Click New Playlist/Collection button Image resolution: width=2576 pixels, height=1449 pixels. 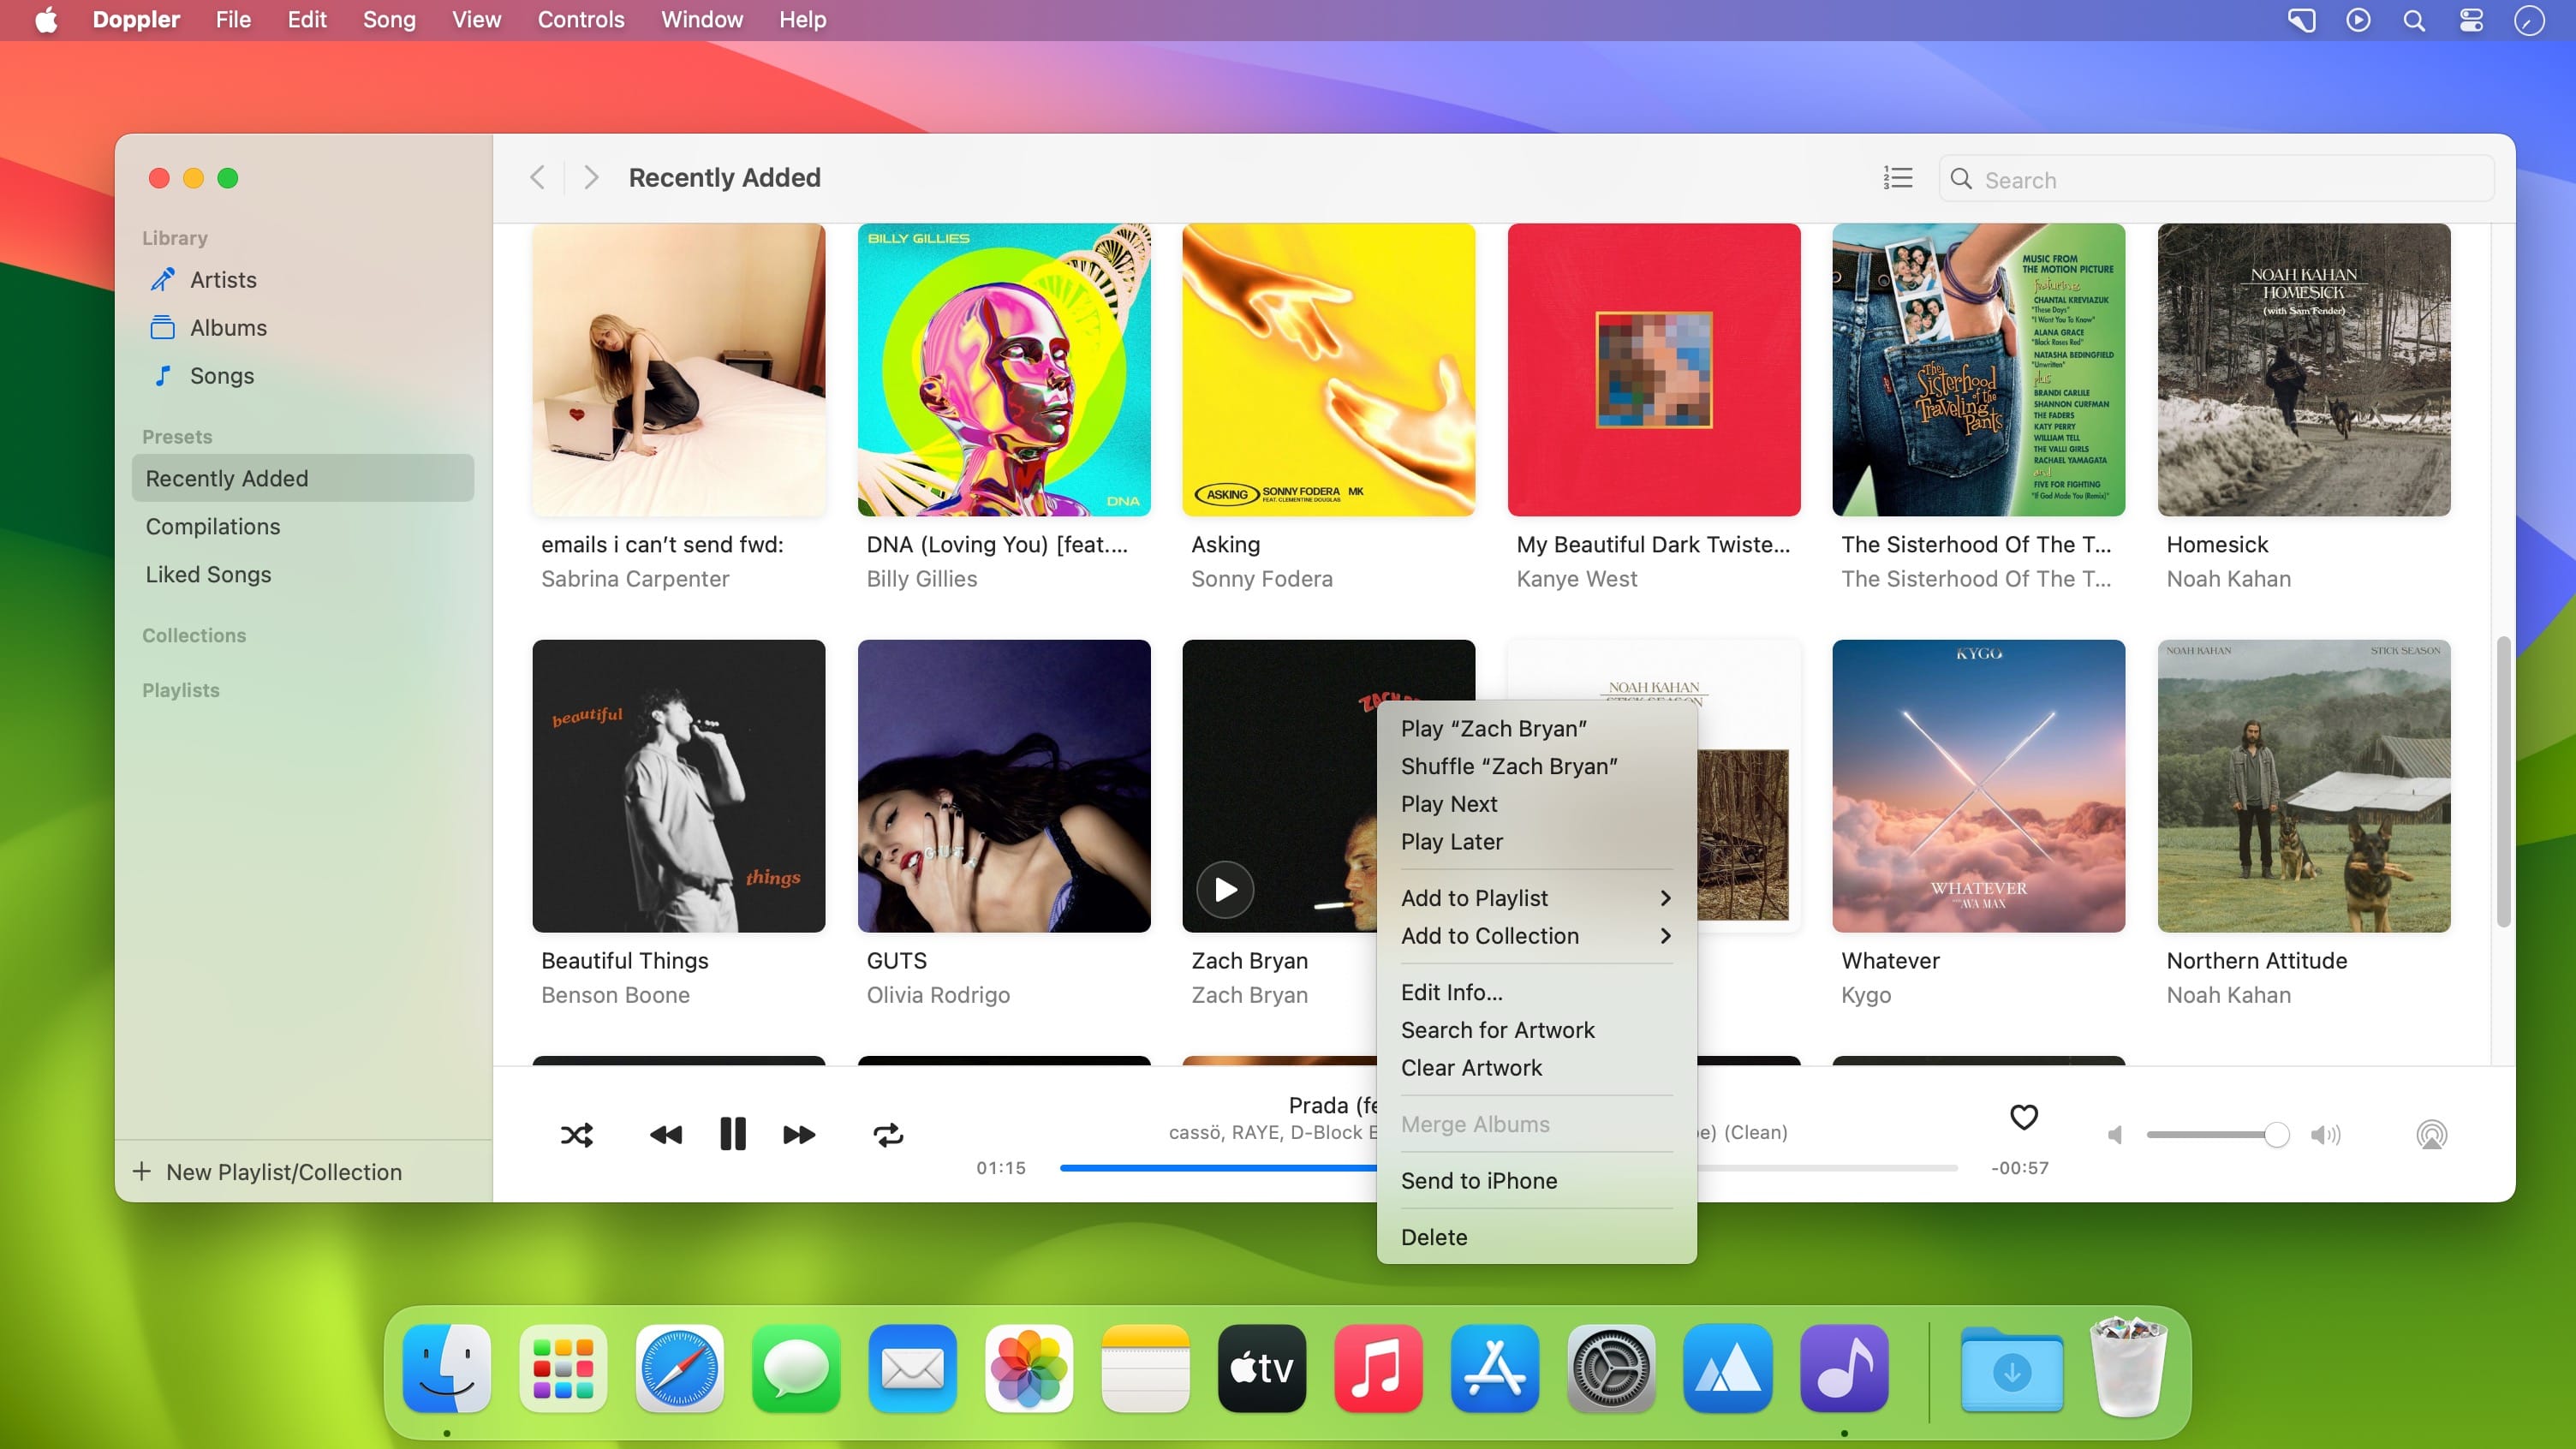[268, 1171]
